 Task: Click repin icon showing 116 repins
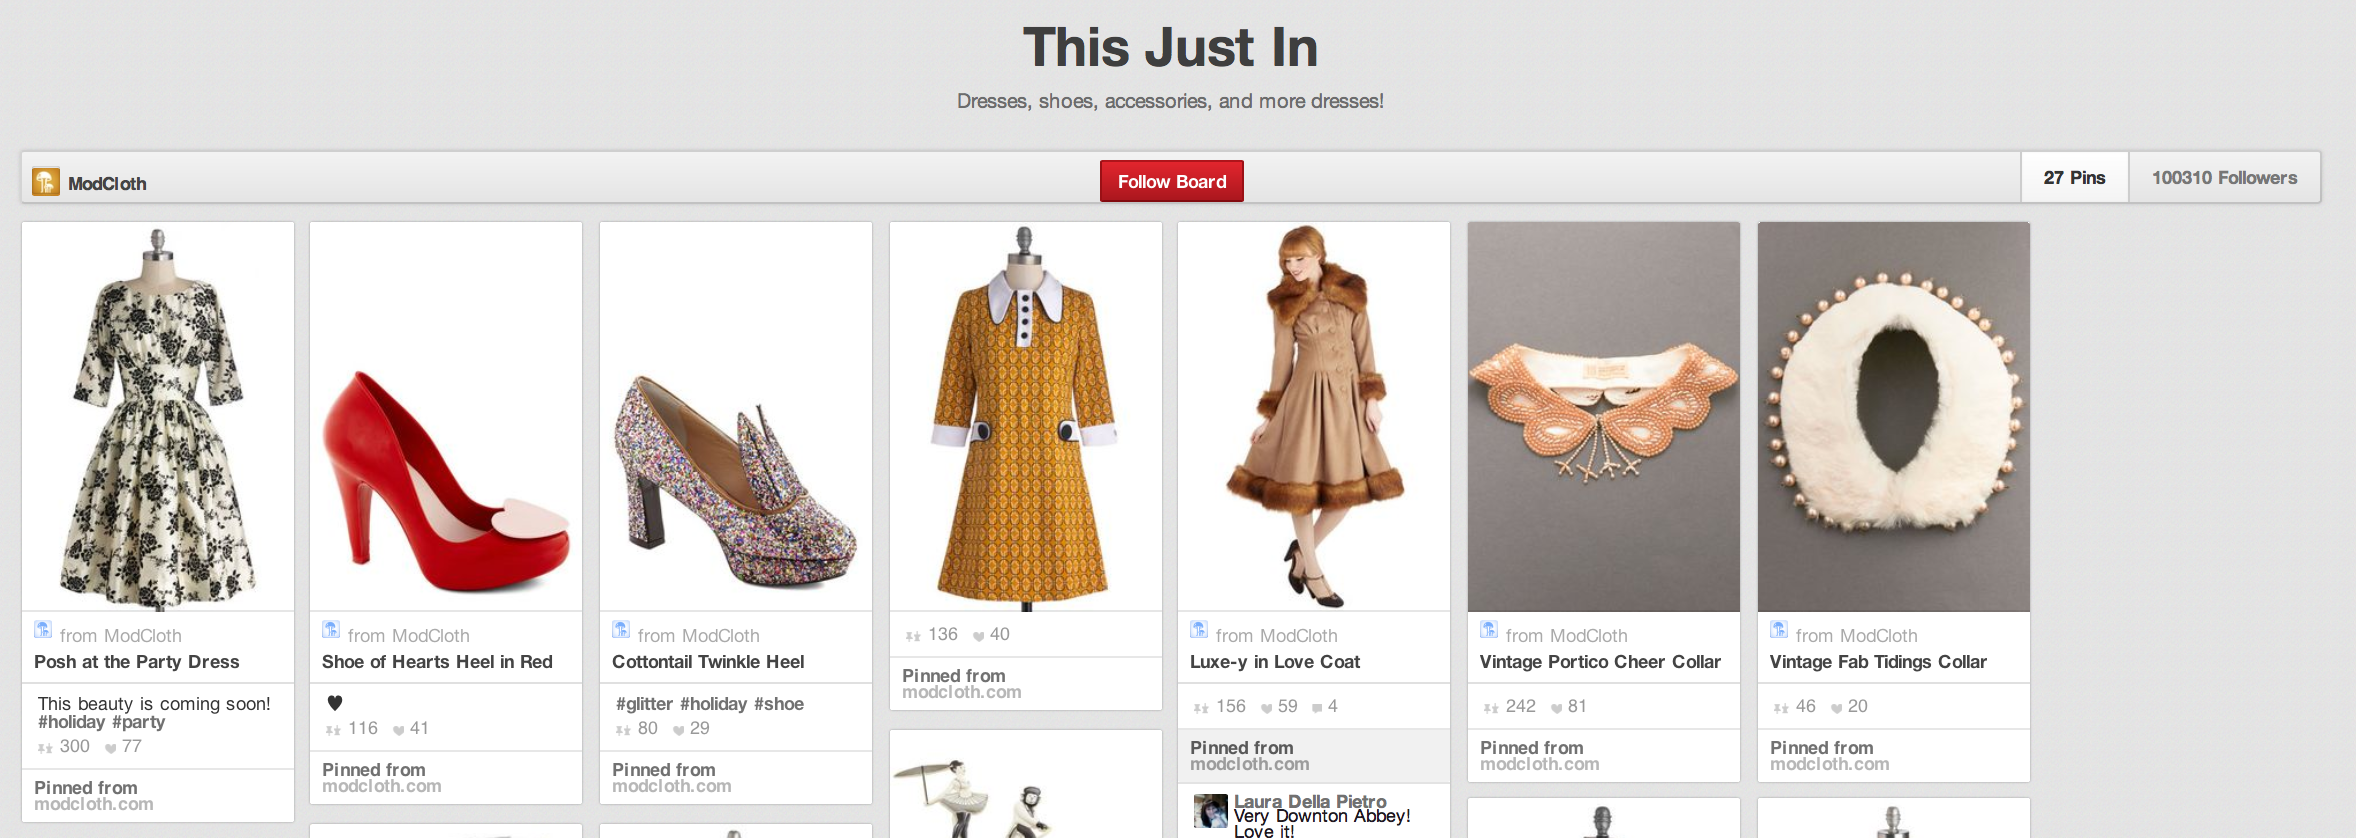coord(333,730)
